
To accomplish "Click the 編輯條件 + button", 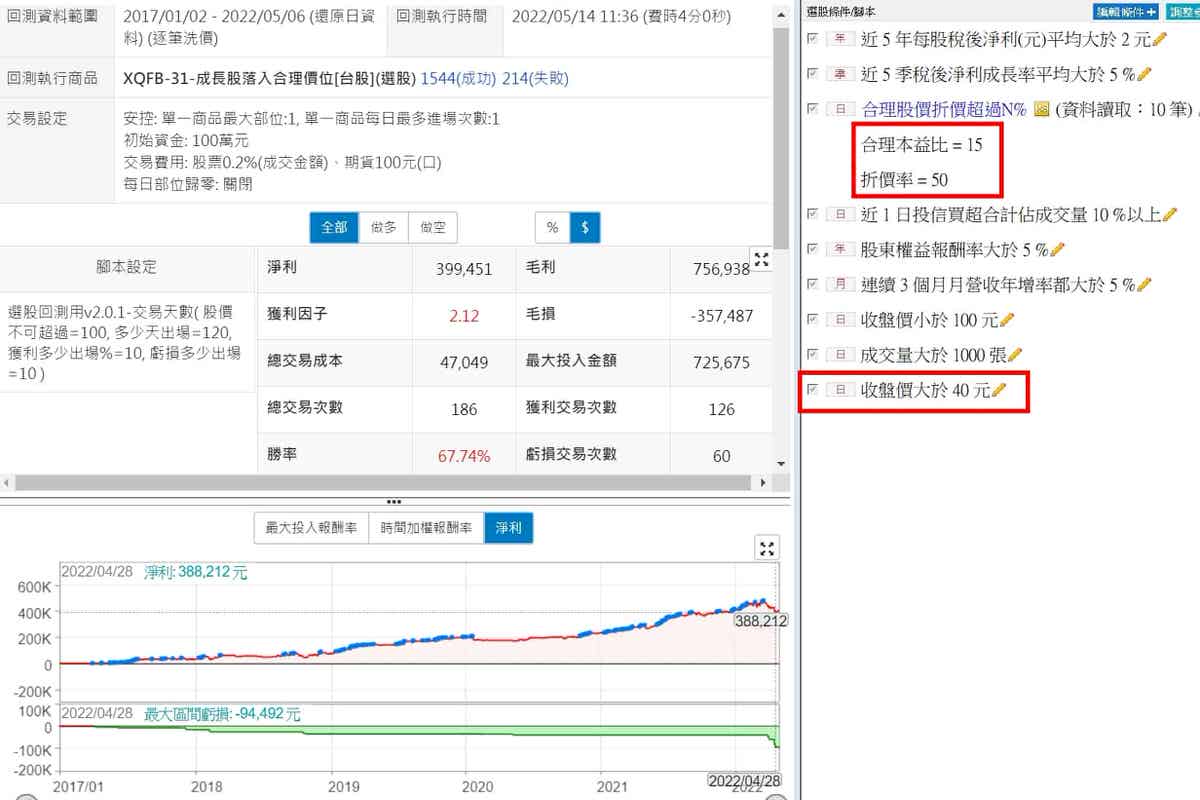I will tap(1126, 11).
